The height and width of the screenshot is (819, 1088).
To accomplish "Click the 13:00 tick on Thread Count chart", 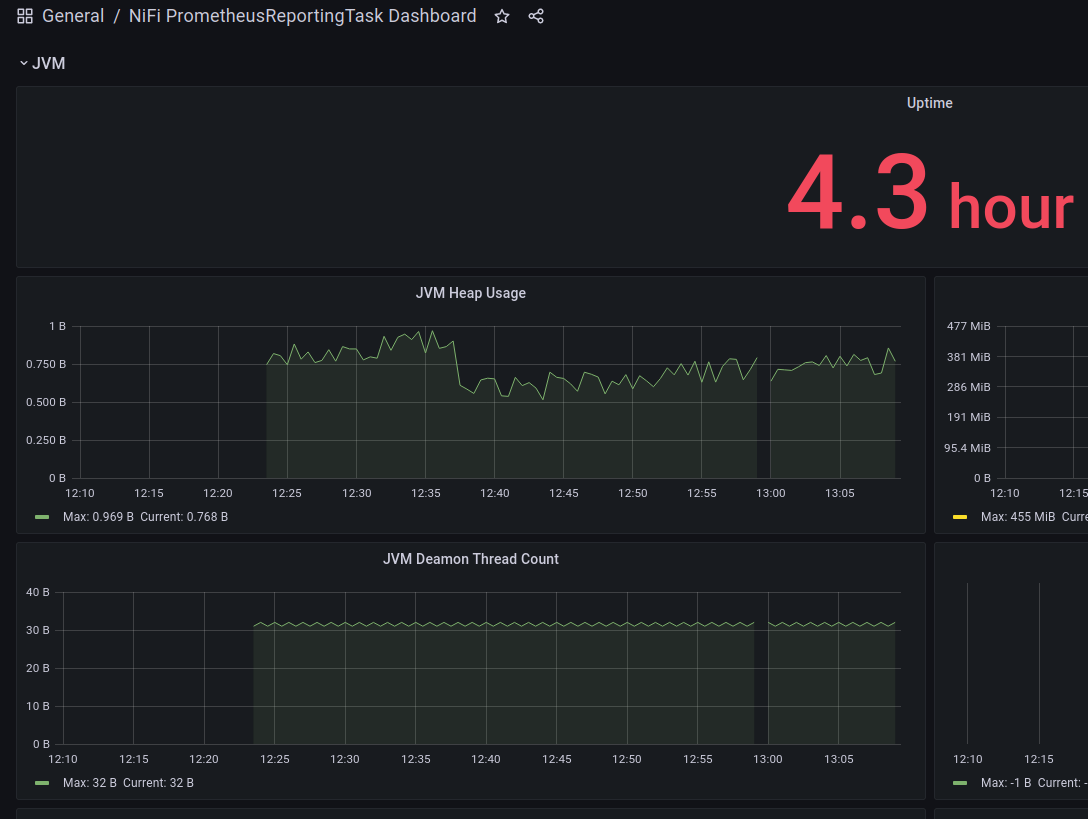I will pyautogui.click(x=767, y=759).
